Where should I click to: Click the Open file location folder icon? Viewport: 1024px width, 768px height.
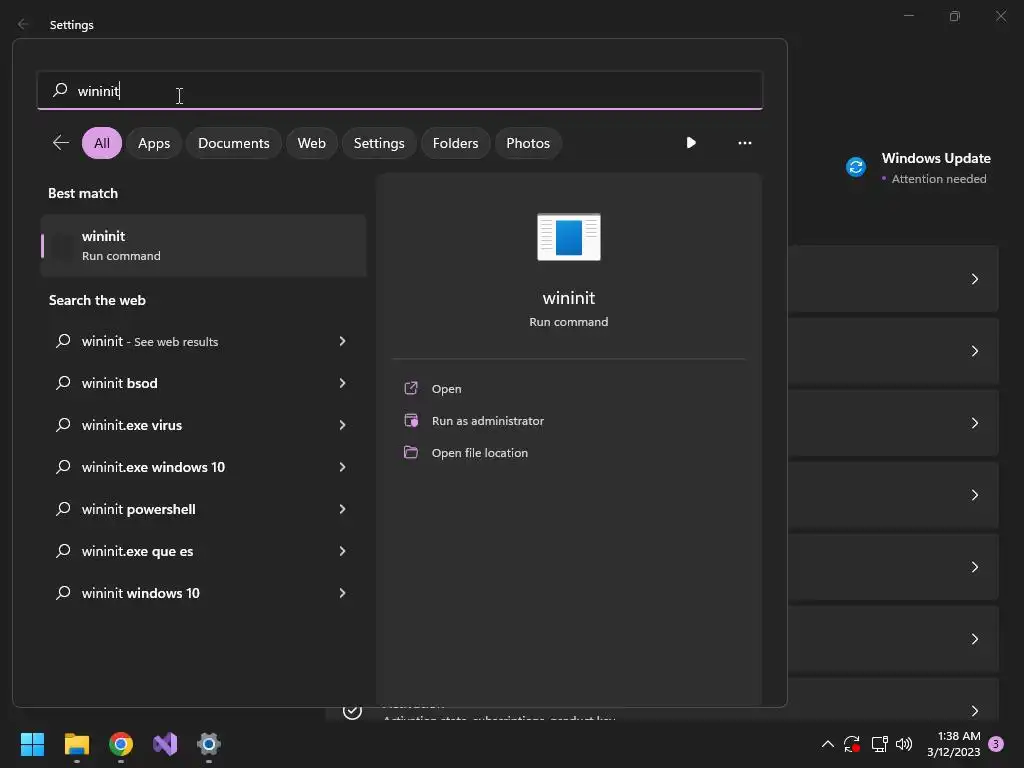(411, 452)
